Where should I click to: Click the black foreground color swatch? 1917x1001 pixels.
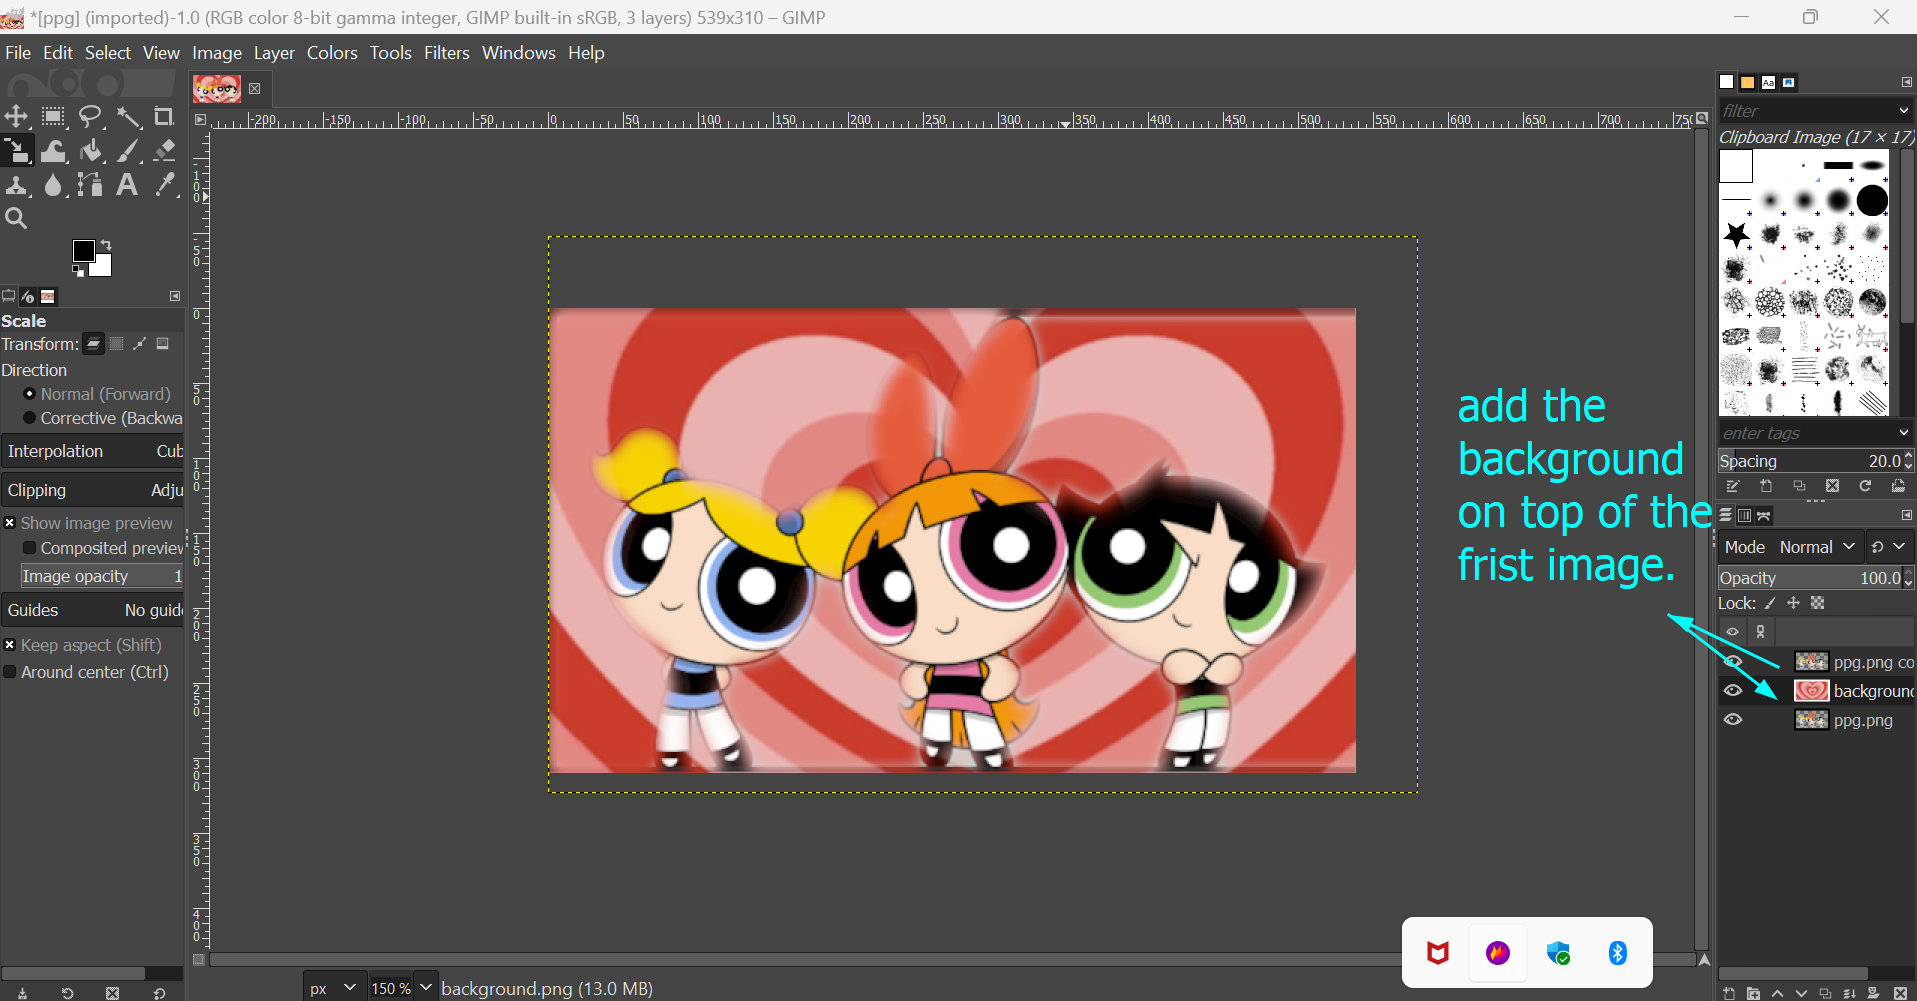pos(83,250)
